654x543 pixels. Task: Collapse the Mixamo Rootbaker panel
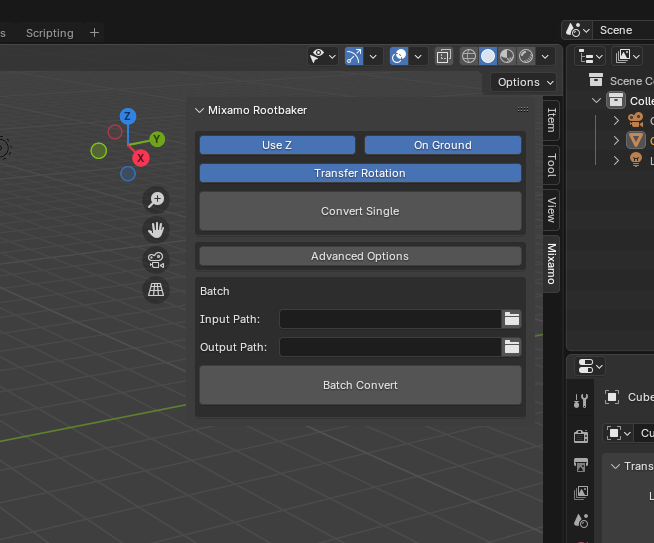pyautogui.click(x=199, y=111)
